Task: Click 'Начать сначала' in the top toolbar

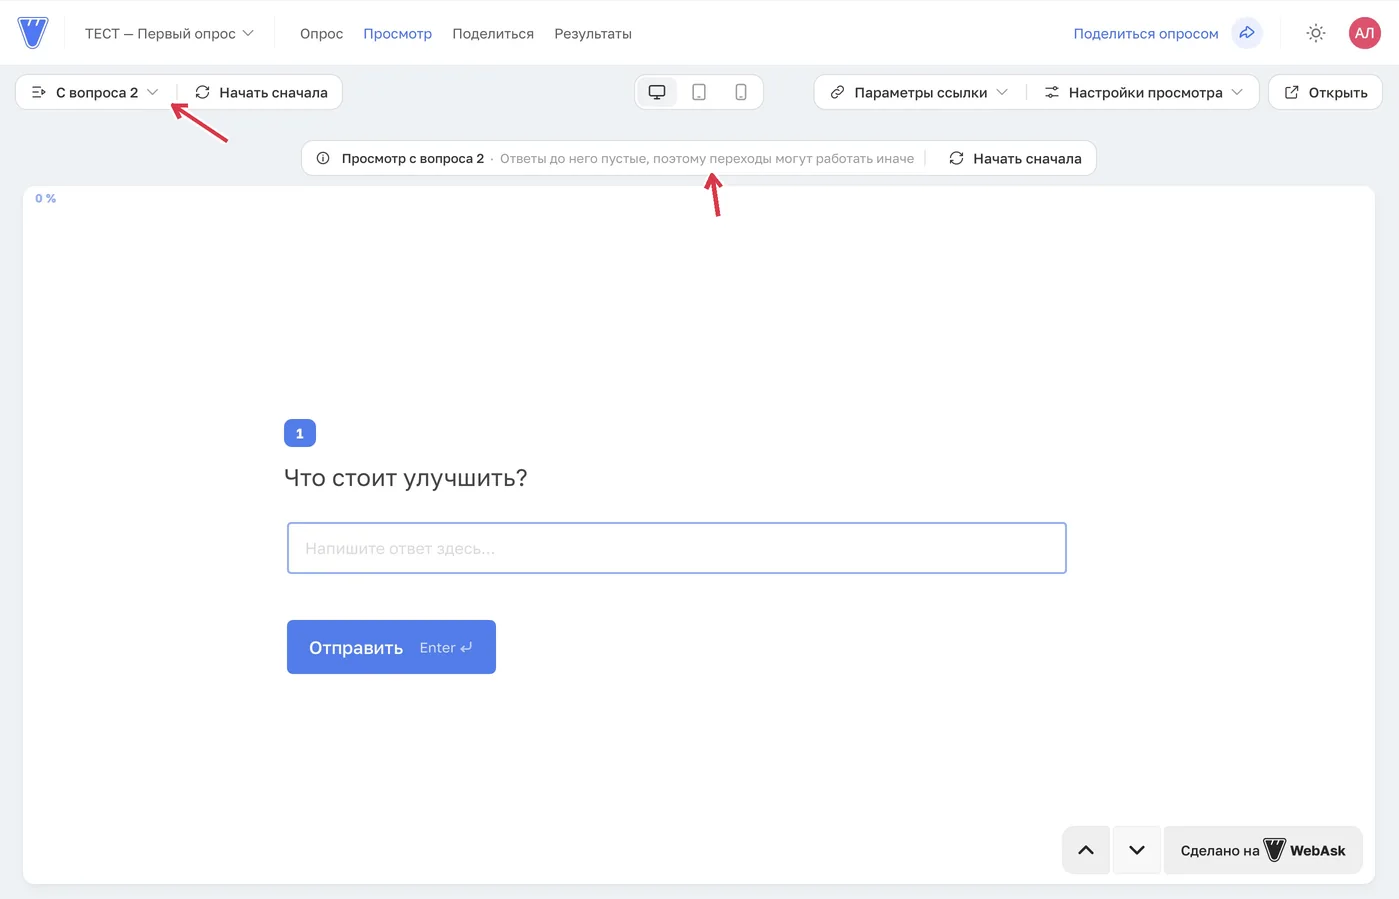Action: (x=261, y=92)
